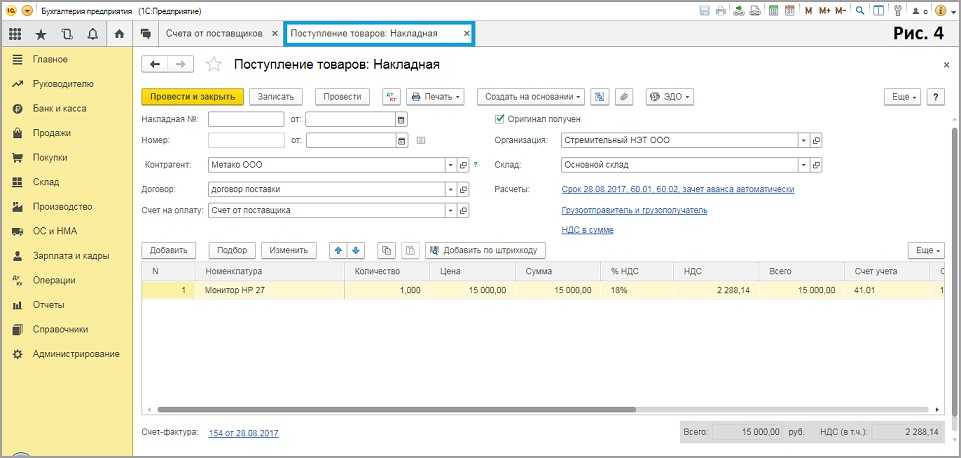The height and width of the screenshot is (458, 961).
Task: Open the sections menu grid icon
Action: pyautogui.click(x=15, y=34)
